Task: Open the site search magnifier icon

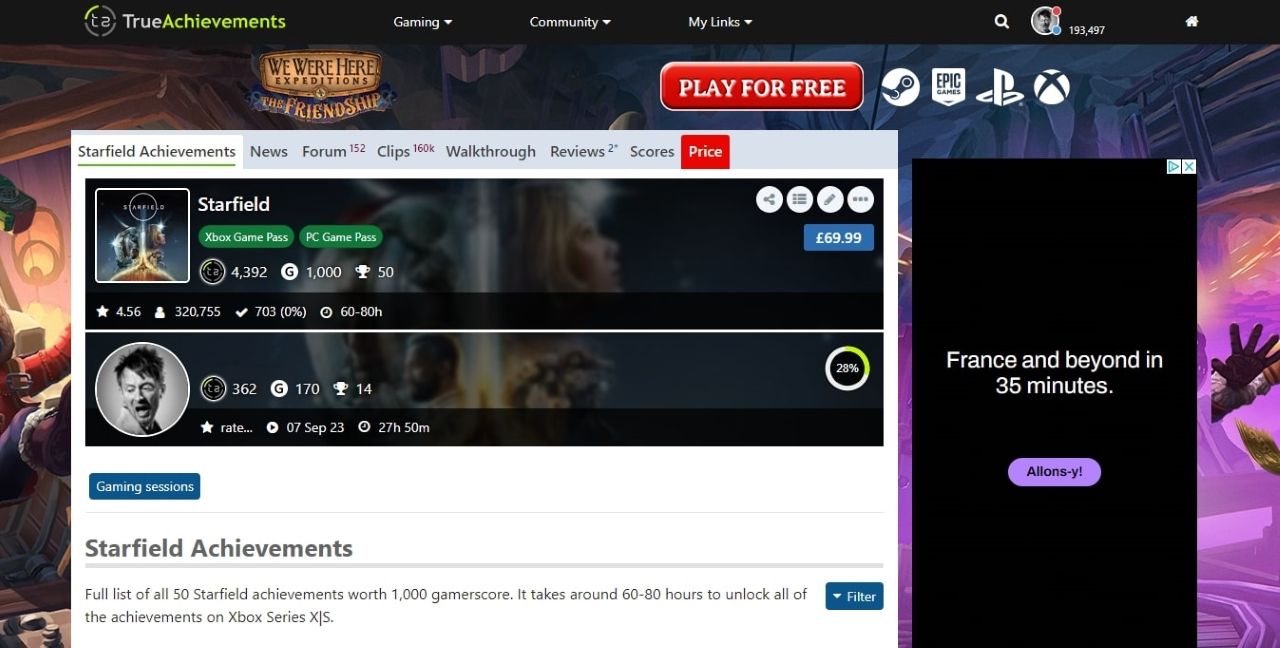Action: pyautogui.click(x=1001, y=21)
